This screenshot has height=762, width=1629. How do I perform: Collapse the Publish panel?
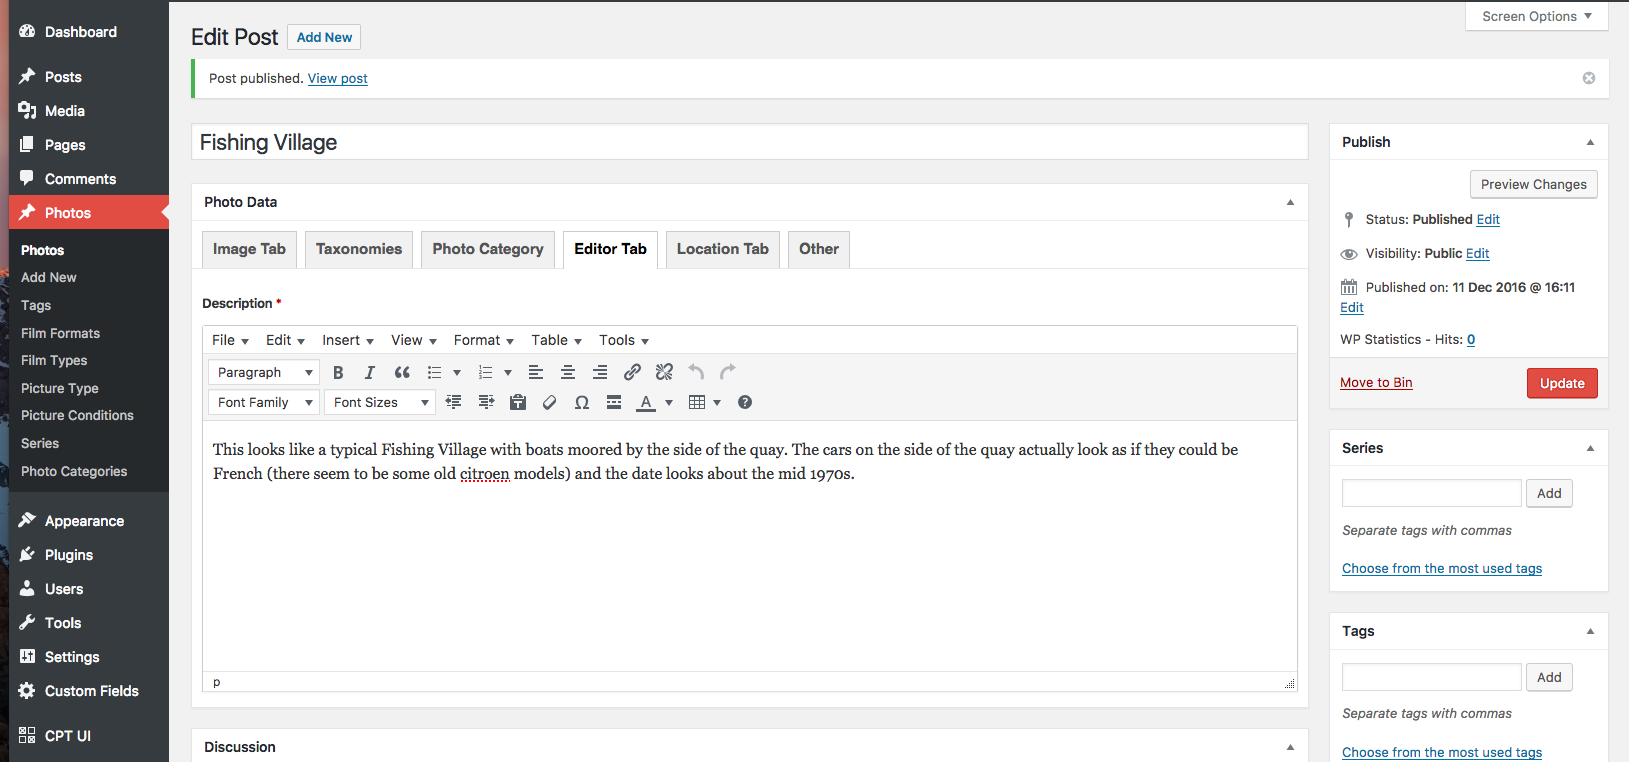pos(1590,142)
